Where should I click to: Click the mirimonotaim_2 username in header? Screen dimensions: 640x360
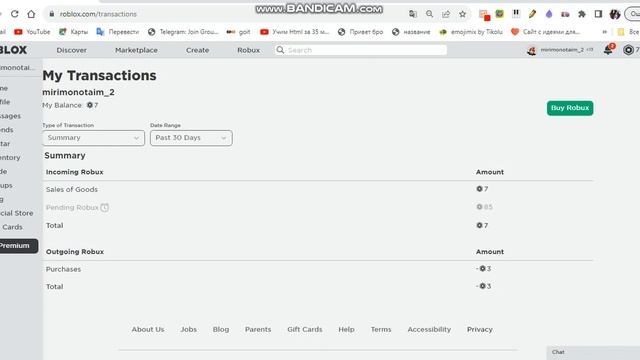point(562,50)
